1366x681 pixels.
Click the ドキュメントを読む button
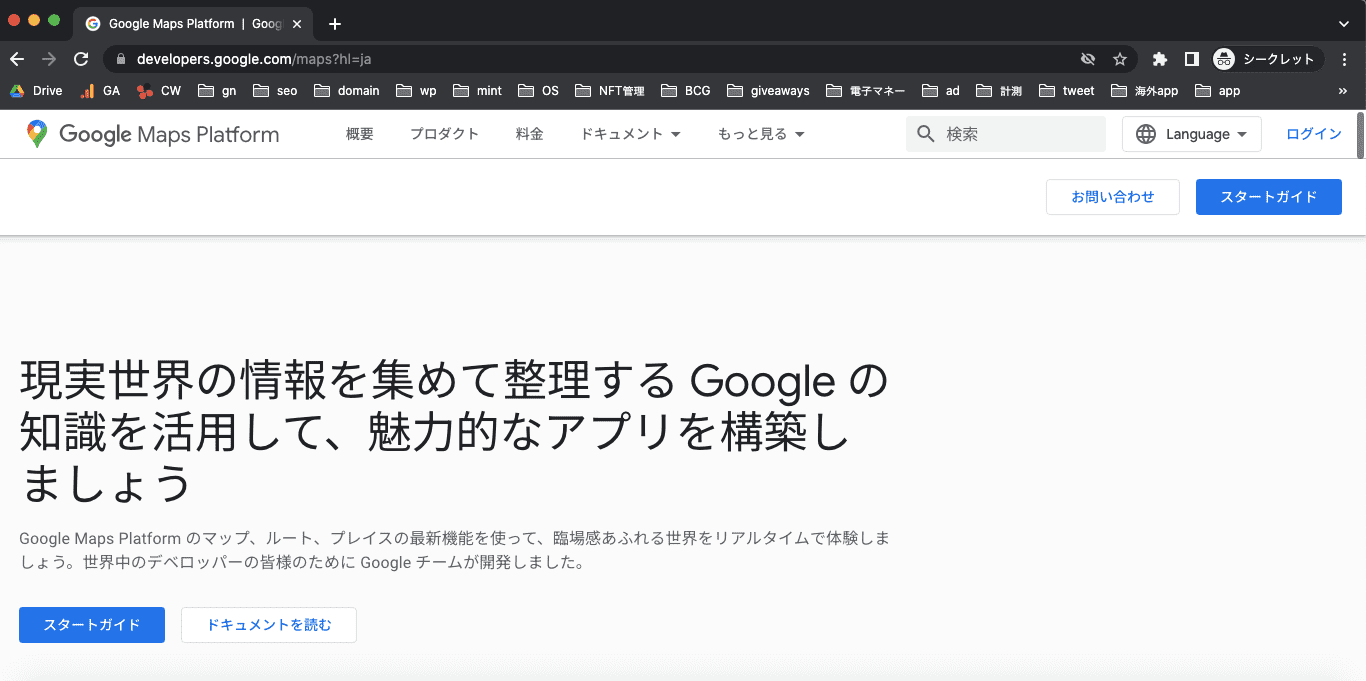coord(269,625)
